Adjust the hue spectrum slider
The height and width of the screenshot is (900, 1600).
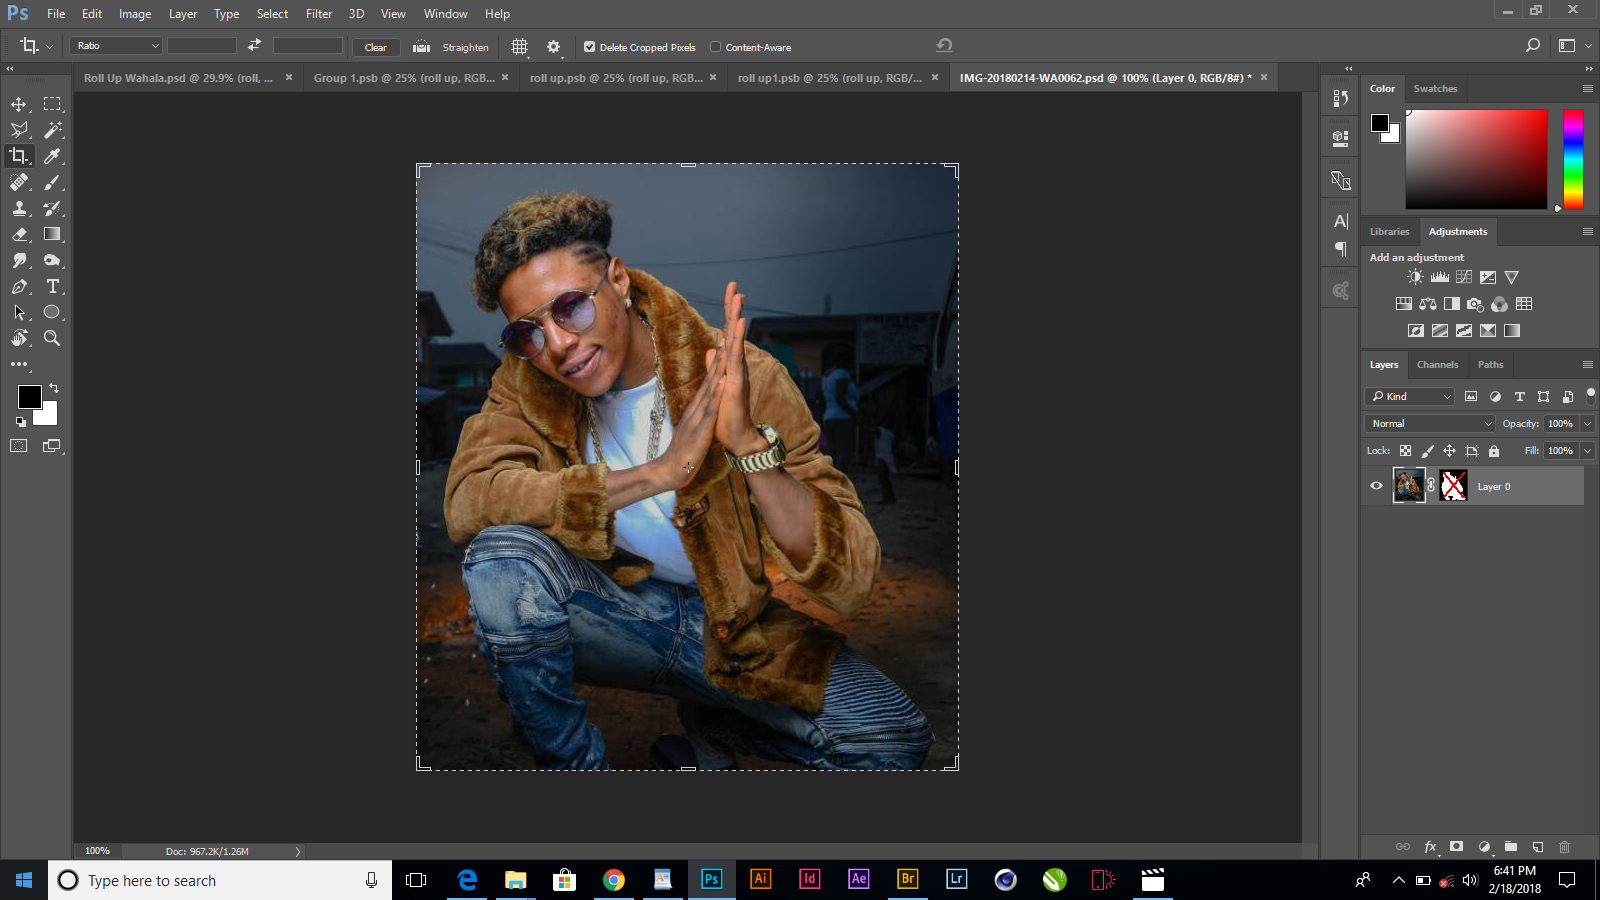(1573, 159)
